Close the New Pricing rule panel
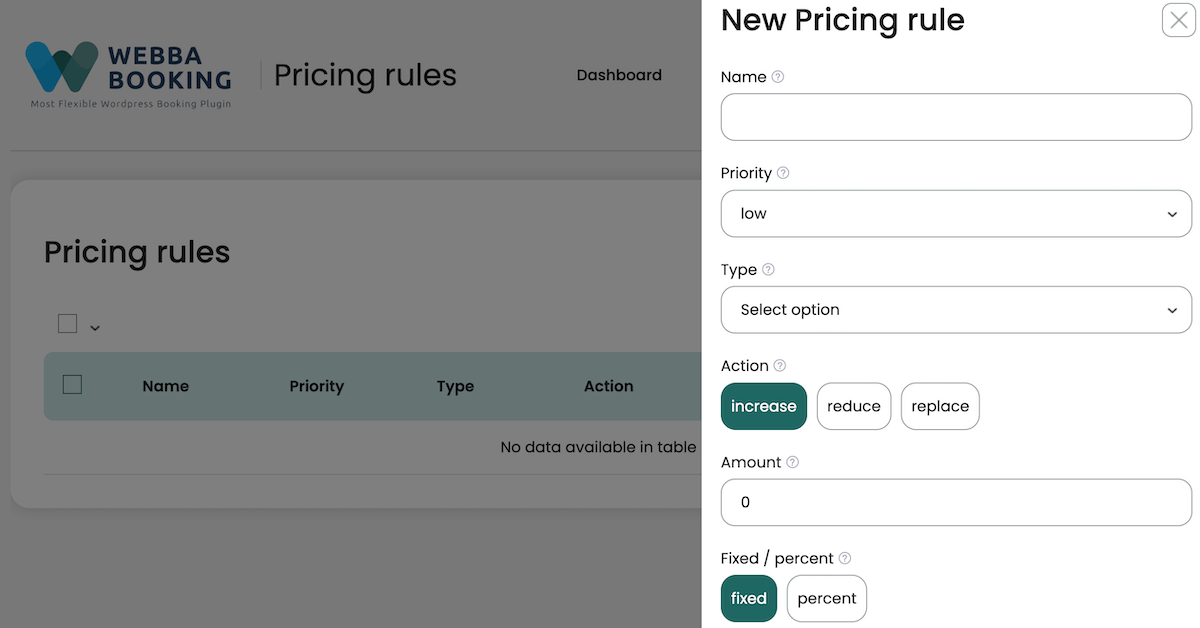The height and width of the screenshot is (628, 1200). [x=1179, y=20]
